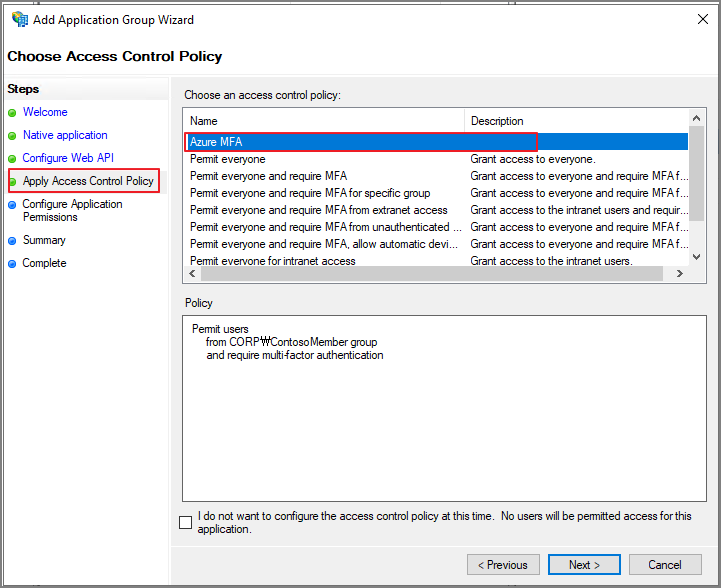
Task: Select Permit everyone and require MFA policy
Action: point(269,176)
